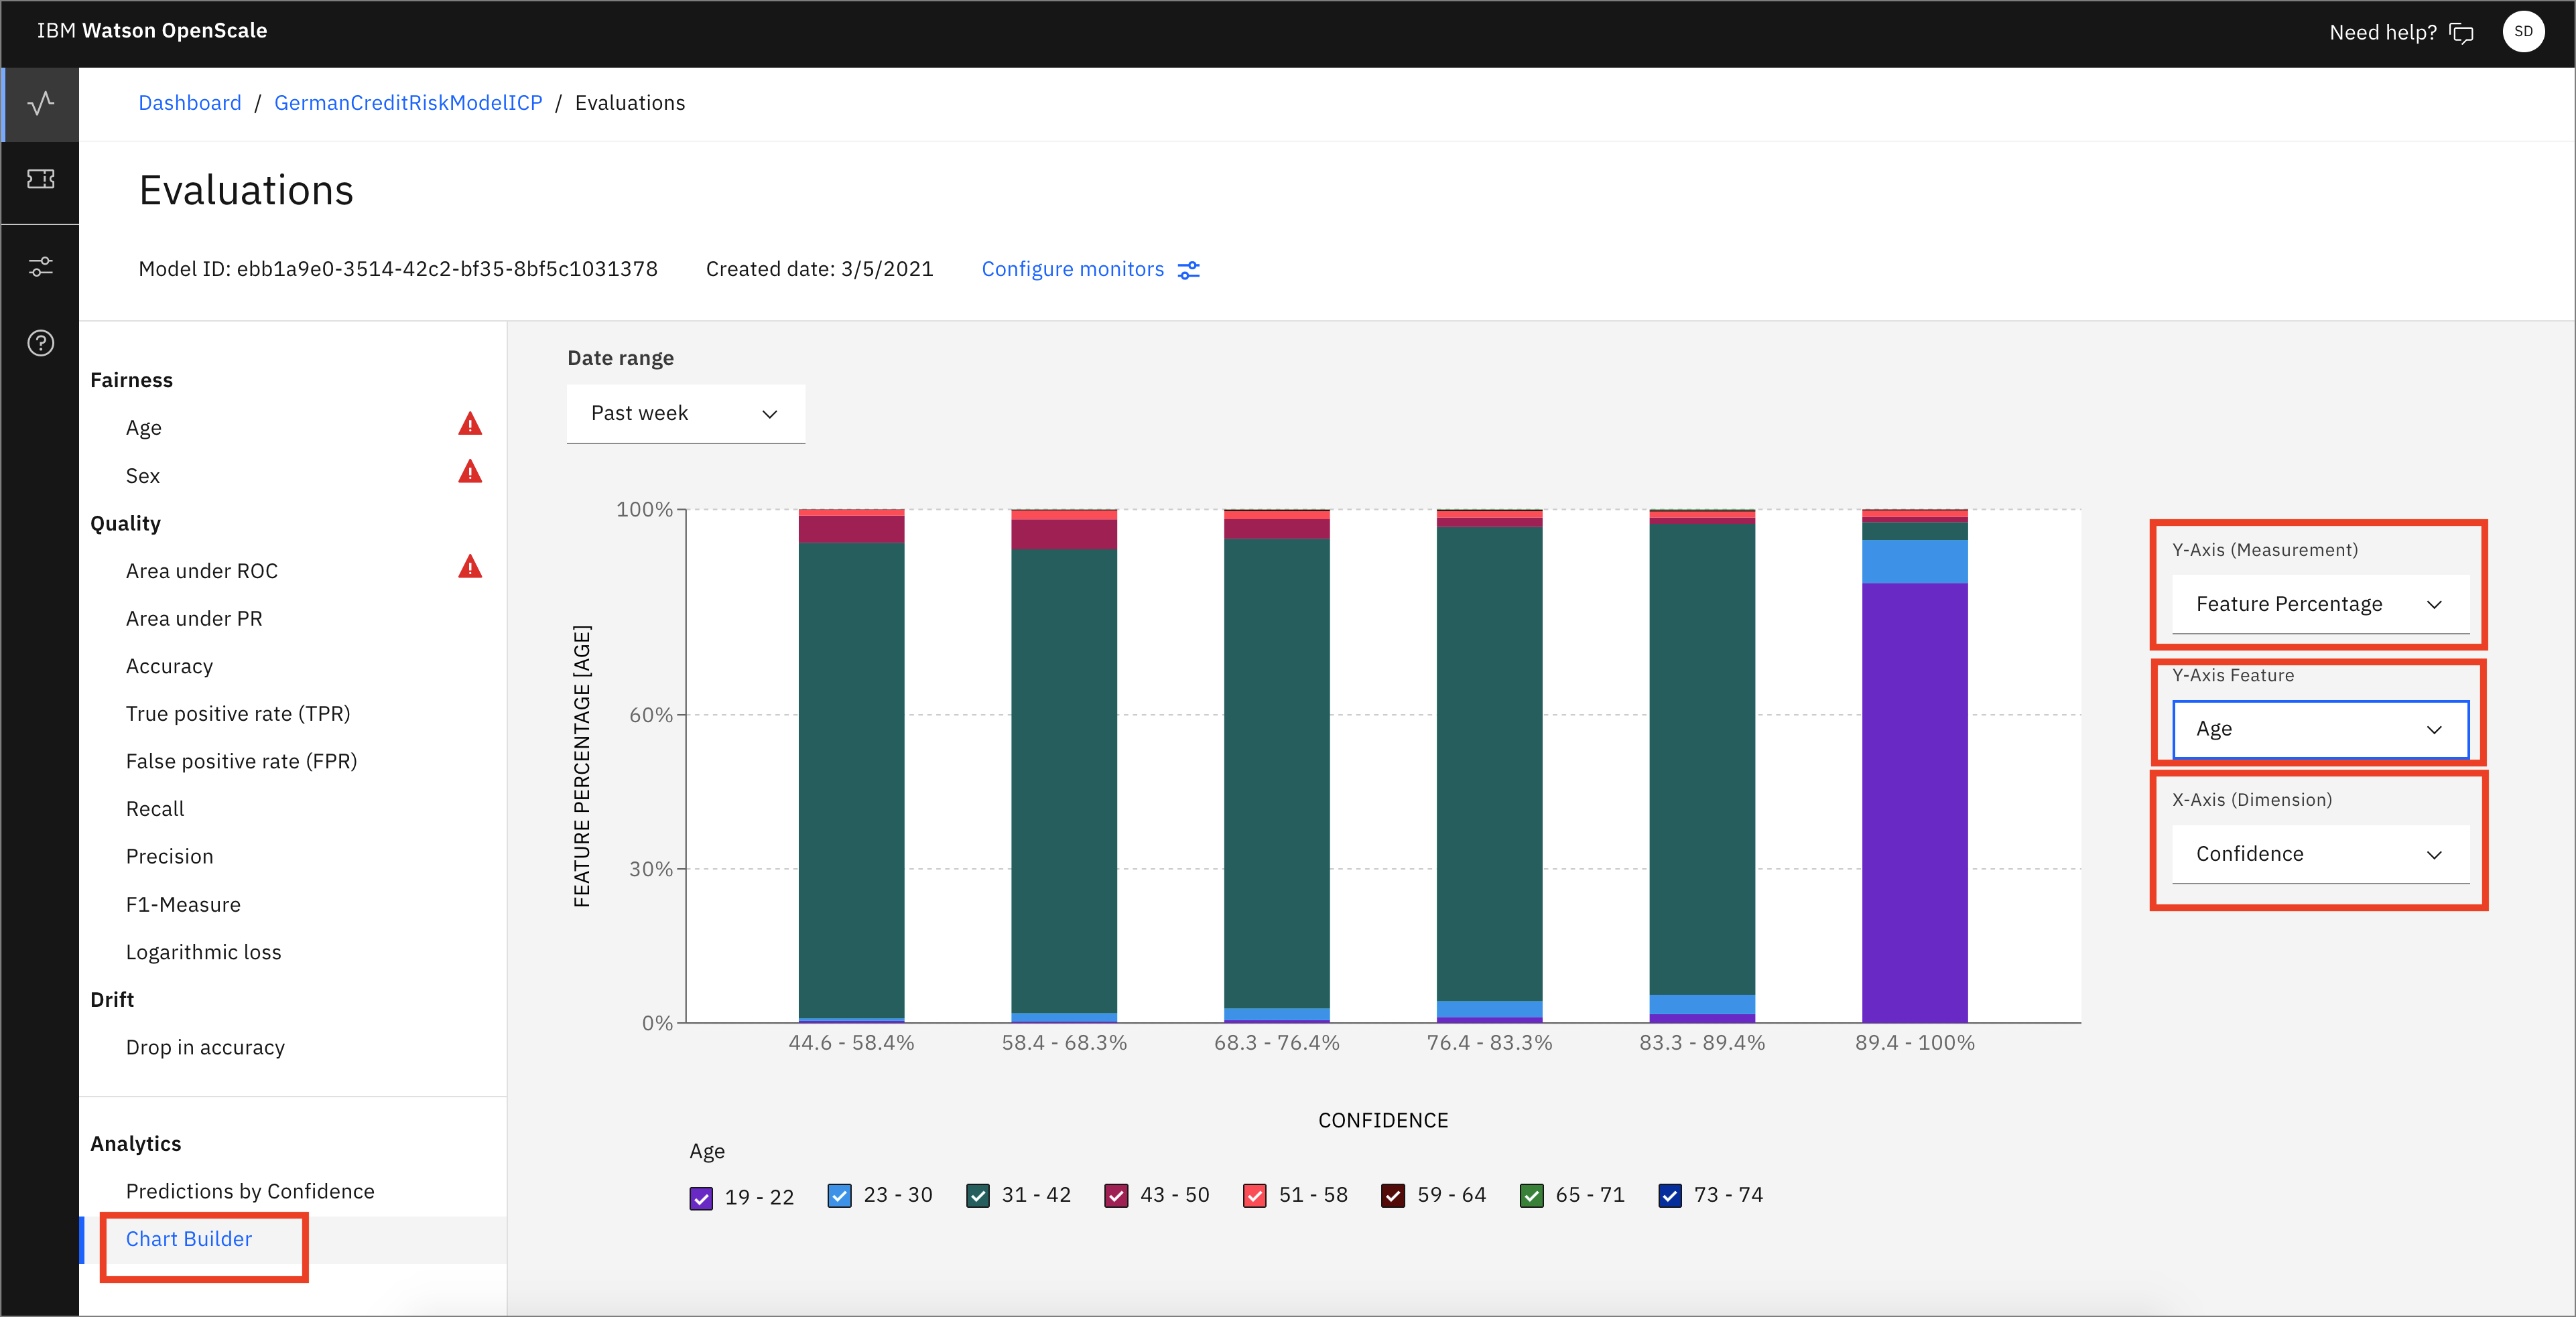This screenshot has width=2576, height=1317.
Task: Open the SD user avatar menu
Action: (2523, 32)
